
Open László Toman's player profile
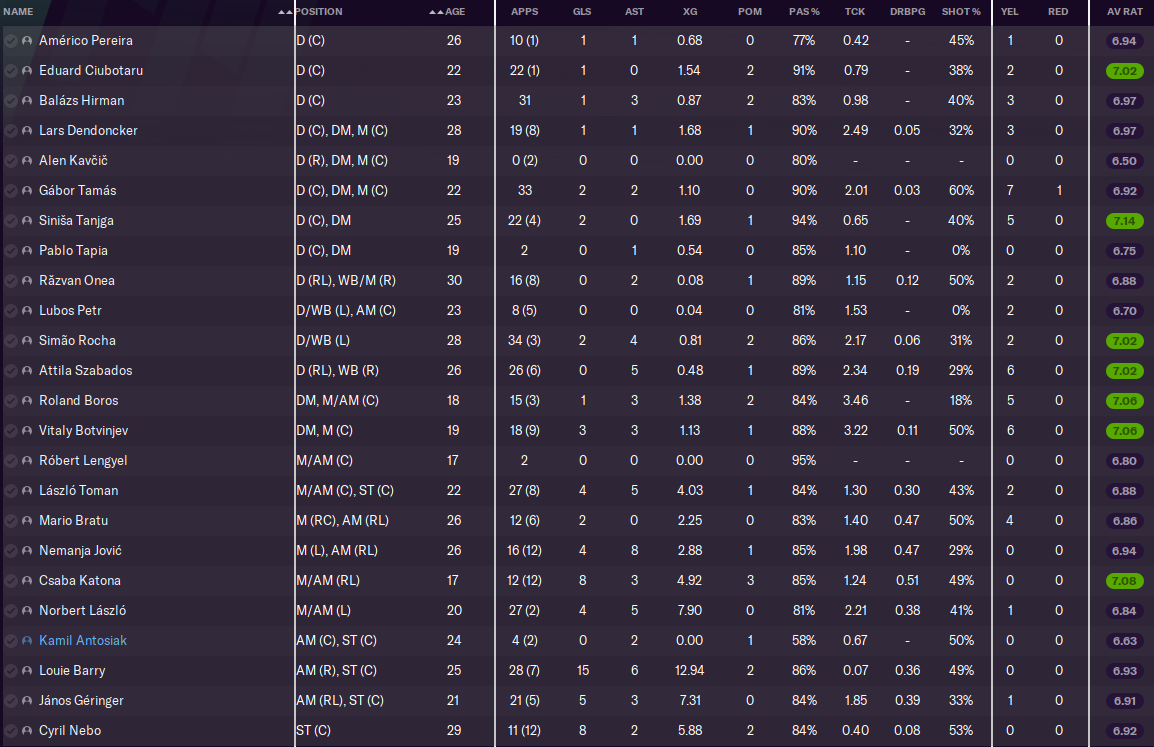click(x=78, y=491)
